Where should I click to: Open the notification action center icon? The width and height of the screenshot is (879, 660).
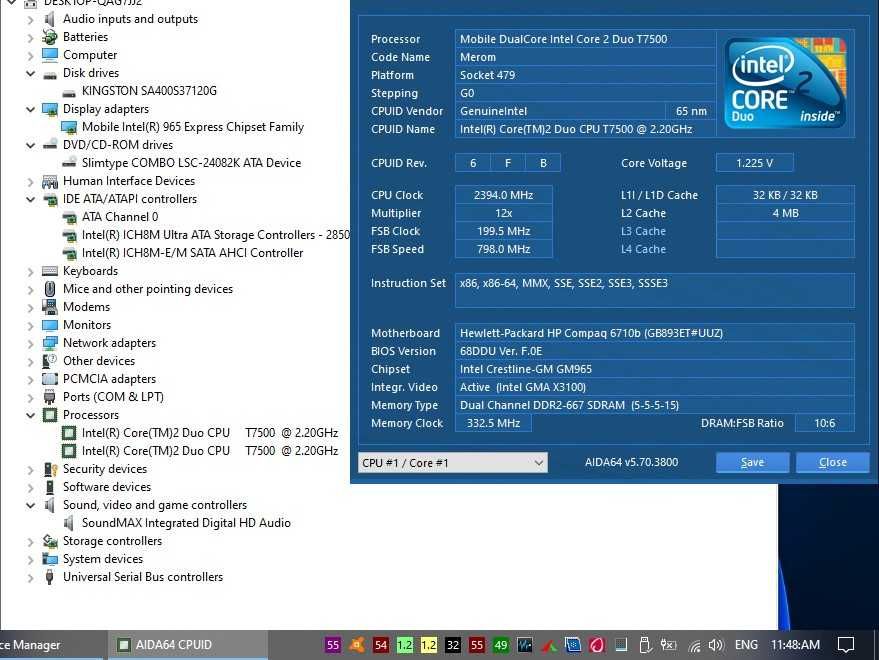(845, 645)
